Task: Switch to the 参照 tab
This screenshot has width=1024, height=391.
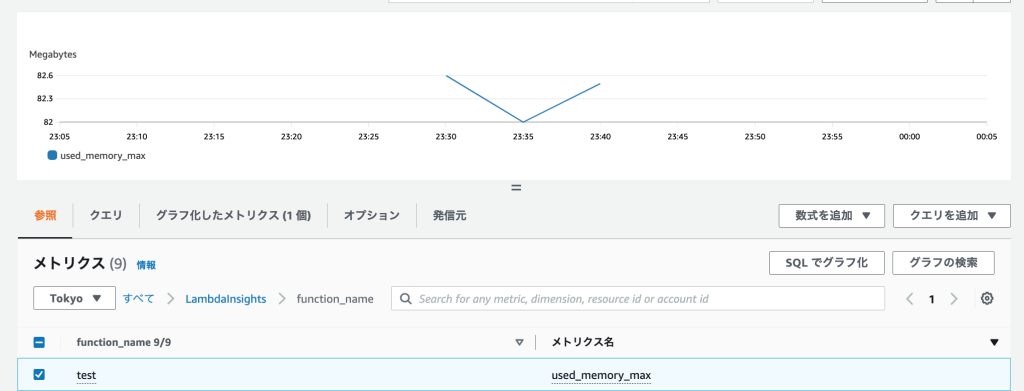Action: pyautogui.click(x=46, y=215)
